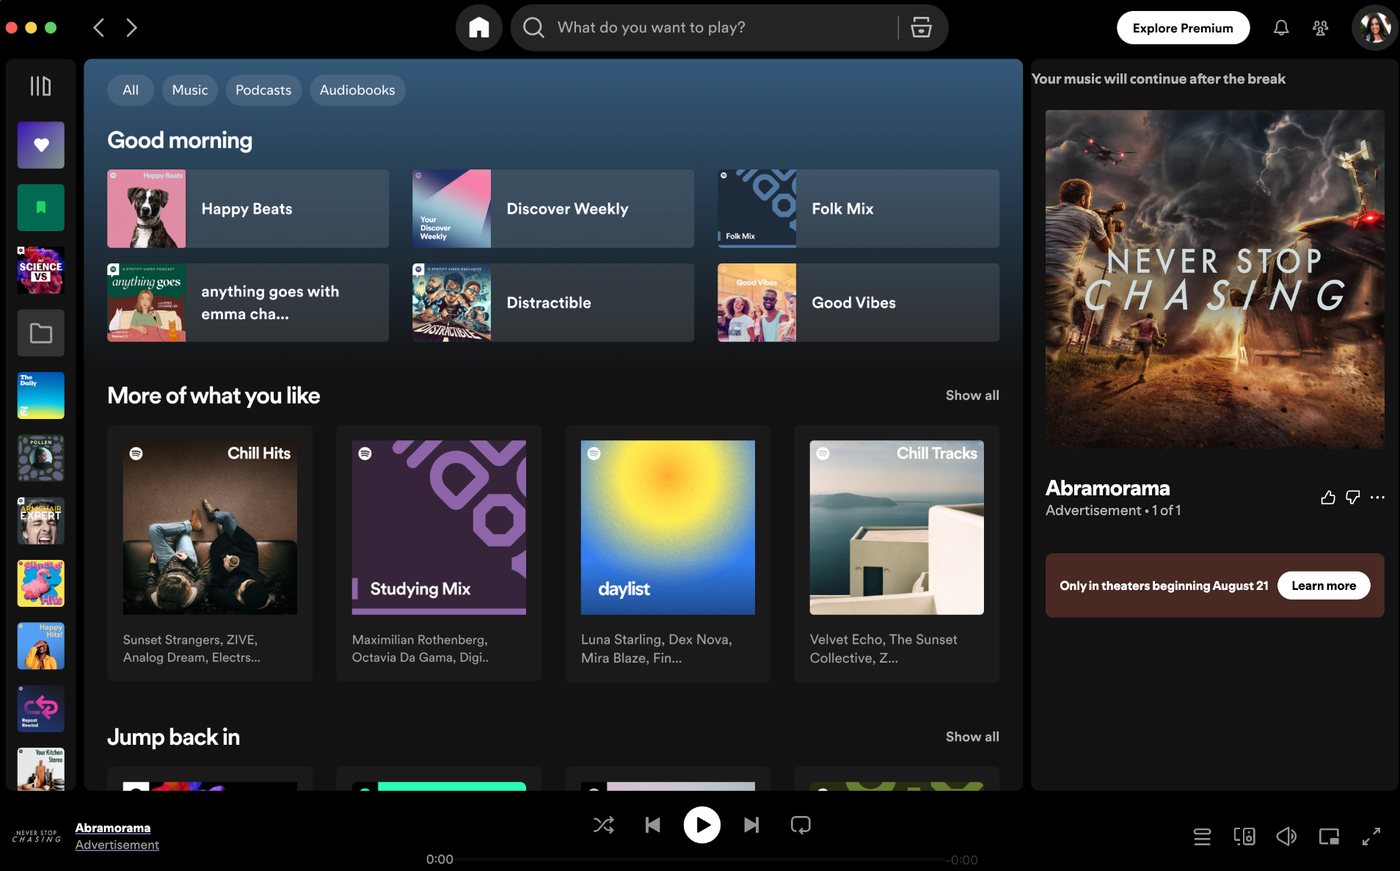Select the Podcasts filter chip
Screen dimensions: 1400x871
click(x=263, y=90)
